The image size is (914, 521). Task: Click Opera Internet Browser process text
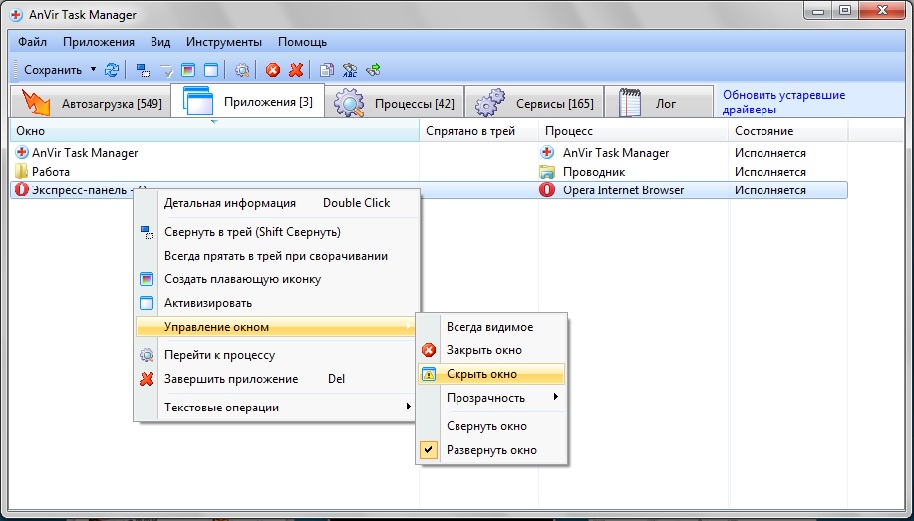[624, 190]
